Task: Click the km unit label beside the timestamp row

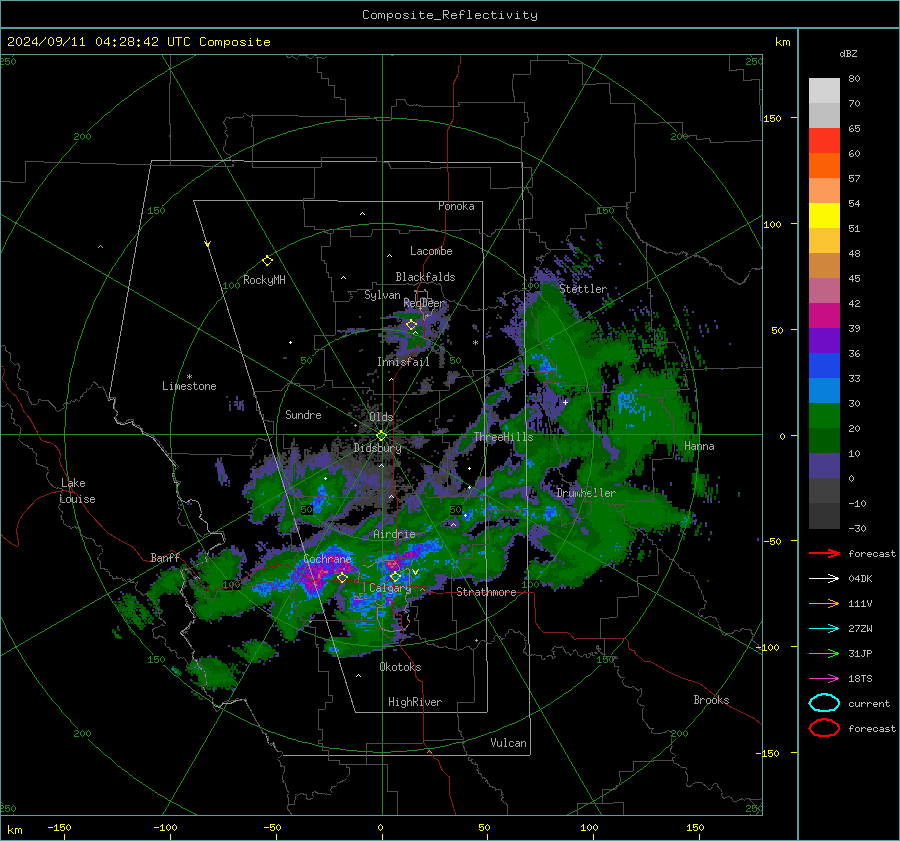Action: pyautogui.click(x=782, y=42)
